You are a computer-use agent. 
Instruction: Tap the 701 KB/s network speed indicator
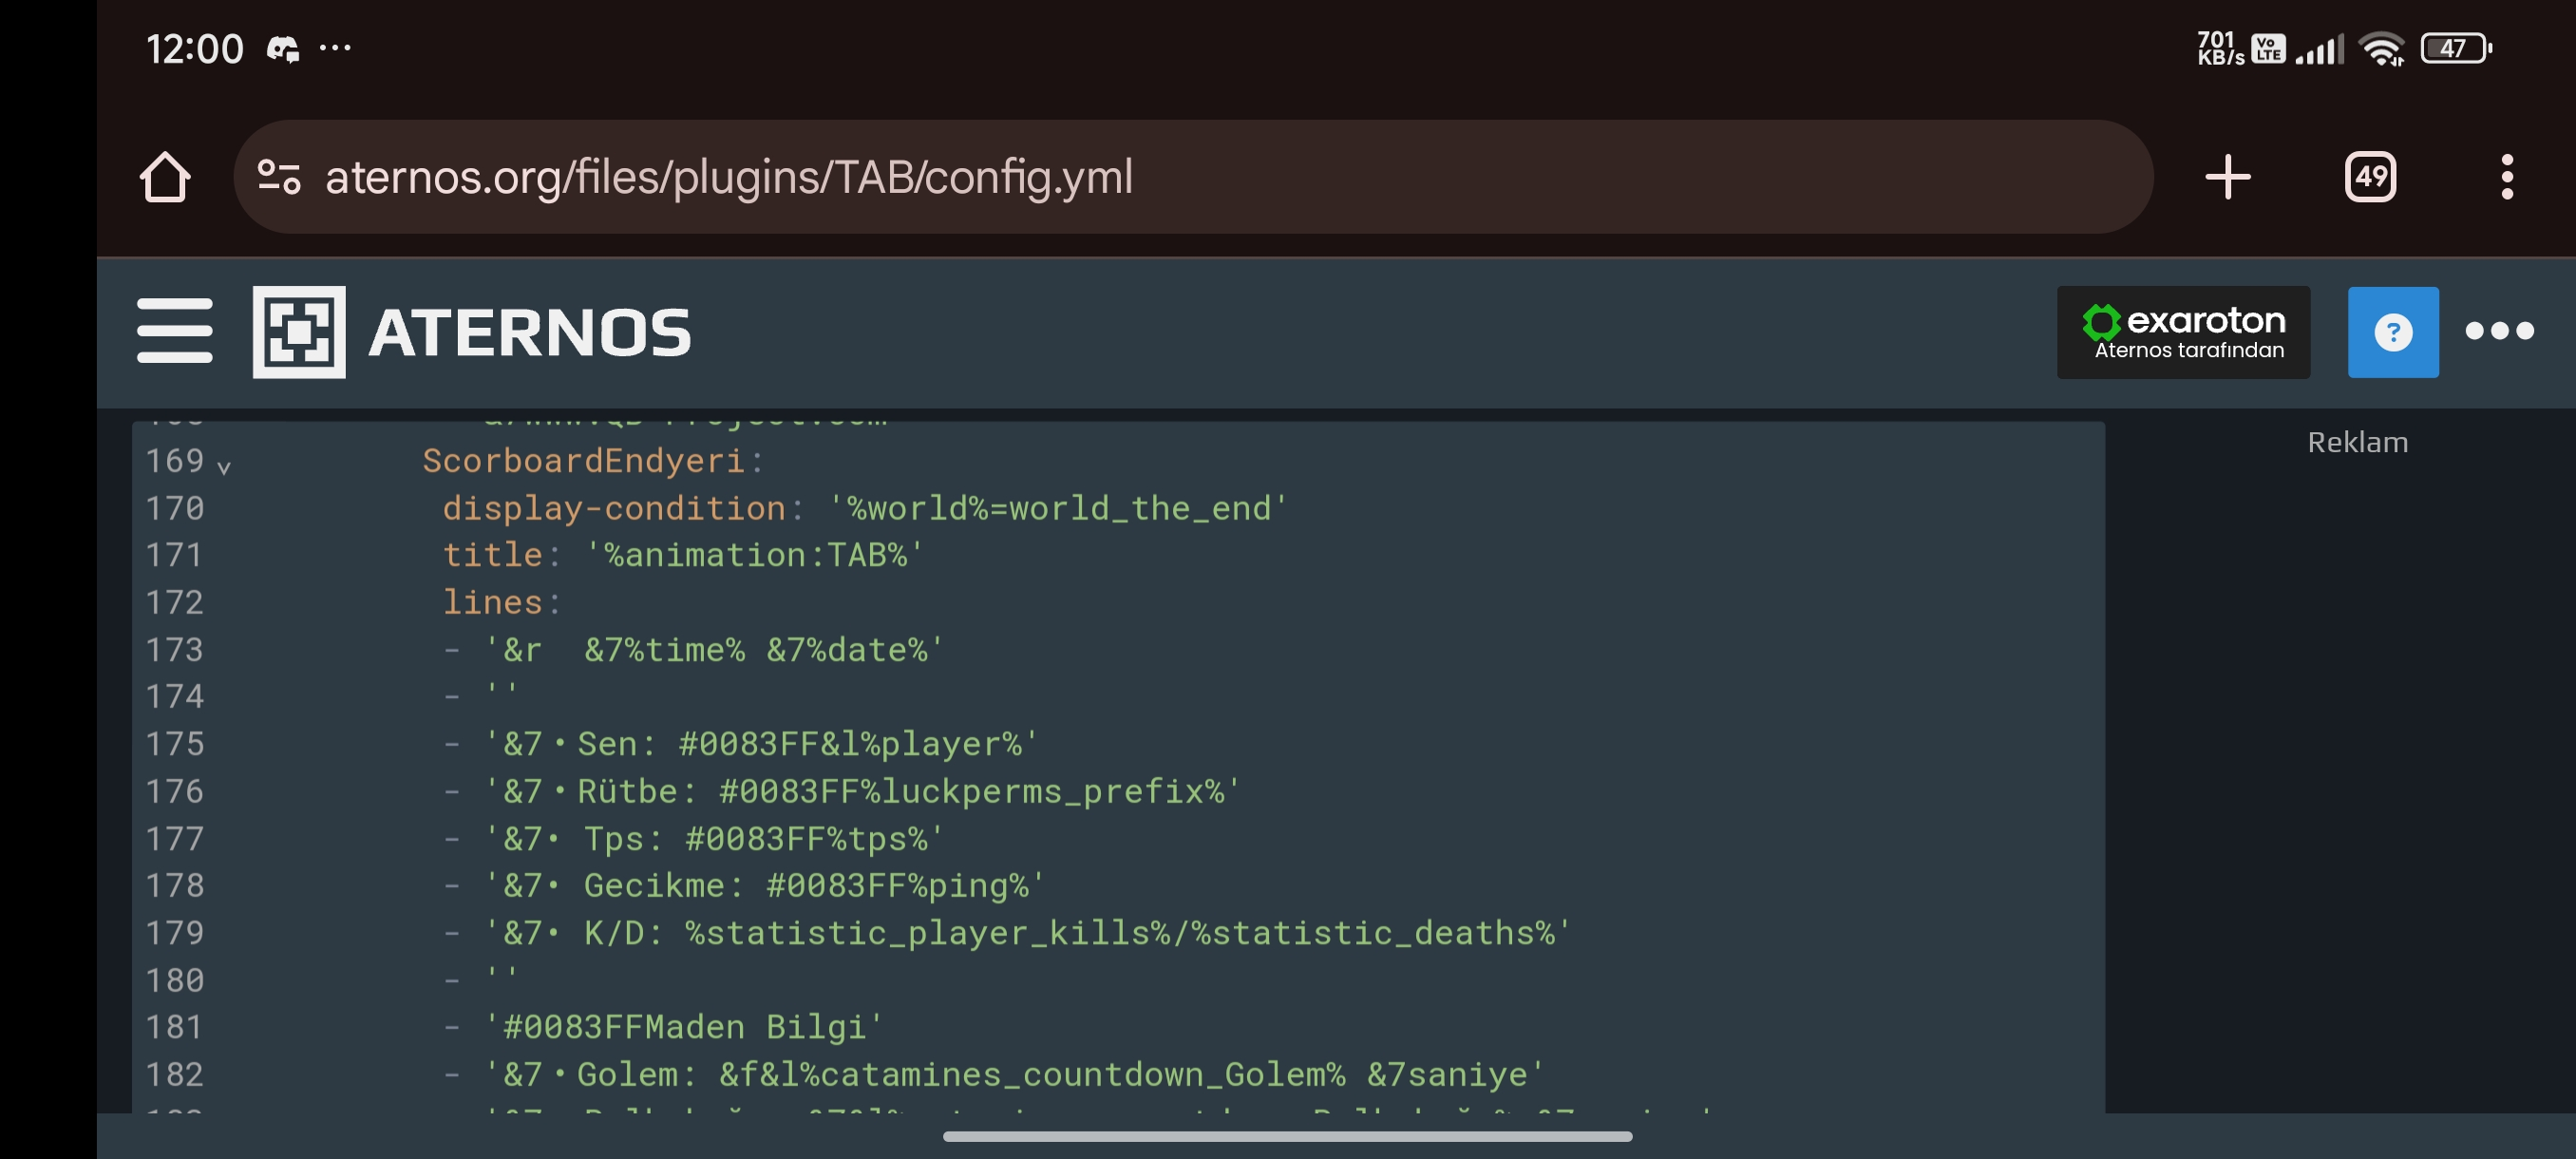(x=2220, y=48)
